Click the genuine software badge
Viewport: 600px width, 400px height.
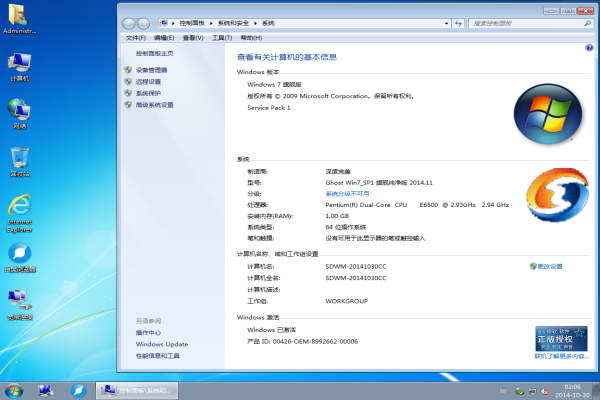click(561, 338)
